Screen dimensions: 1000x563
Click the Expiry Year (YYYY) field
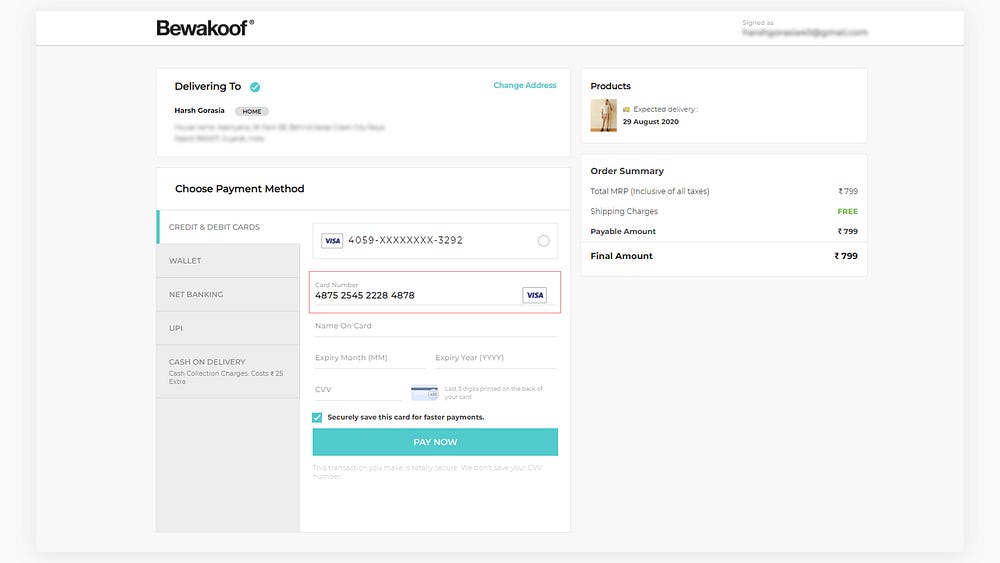(495, 358)
